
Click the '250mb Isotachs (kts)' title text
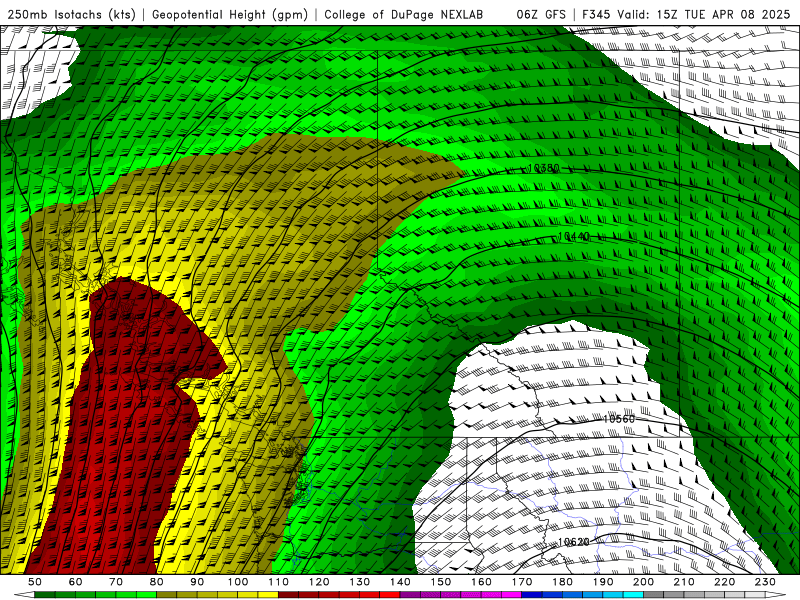click(71, 14)
